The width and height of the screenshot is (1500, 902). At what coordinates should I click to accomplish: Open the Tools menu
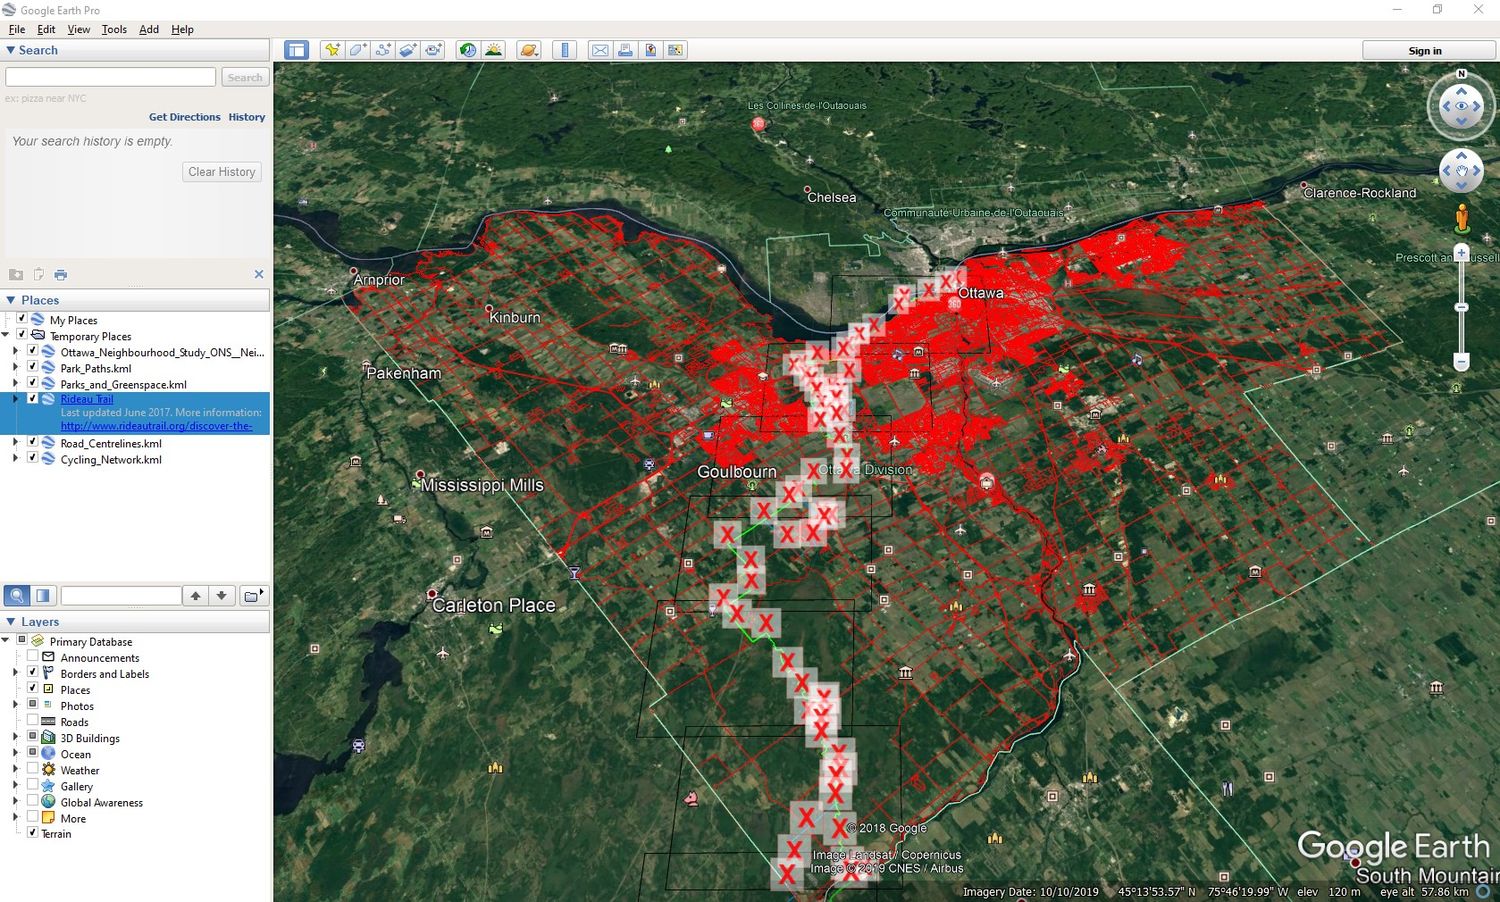114,29
